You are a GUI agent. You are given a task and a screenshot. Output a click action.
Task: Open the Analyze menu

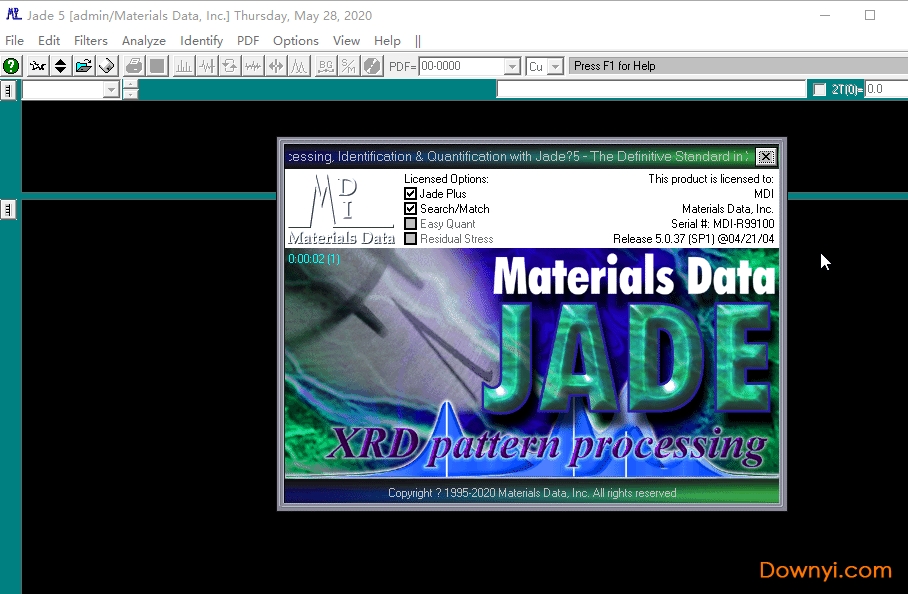click(143, 40)
